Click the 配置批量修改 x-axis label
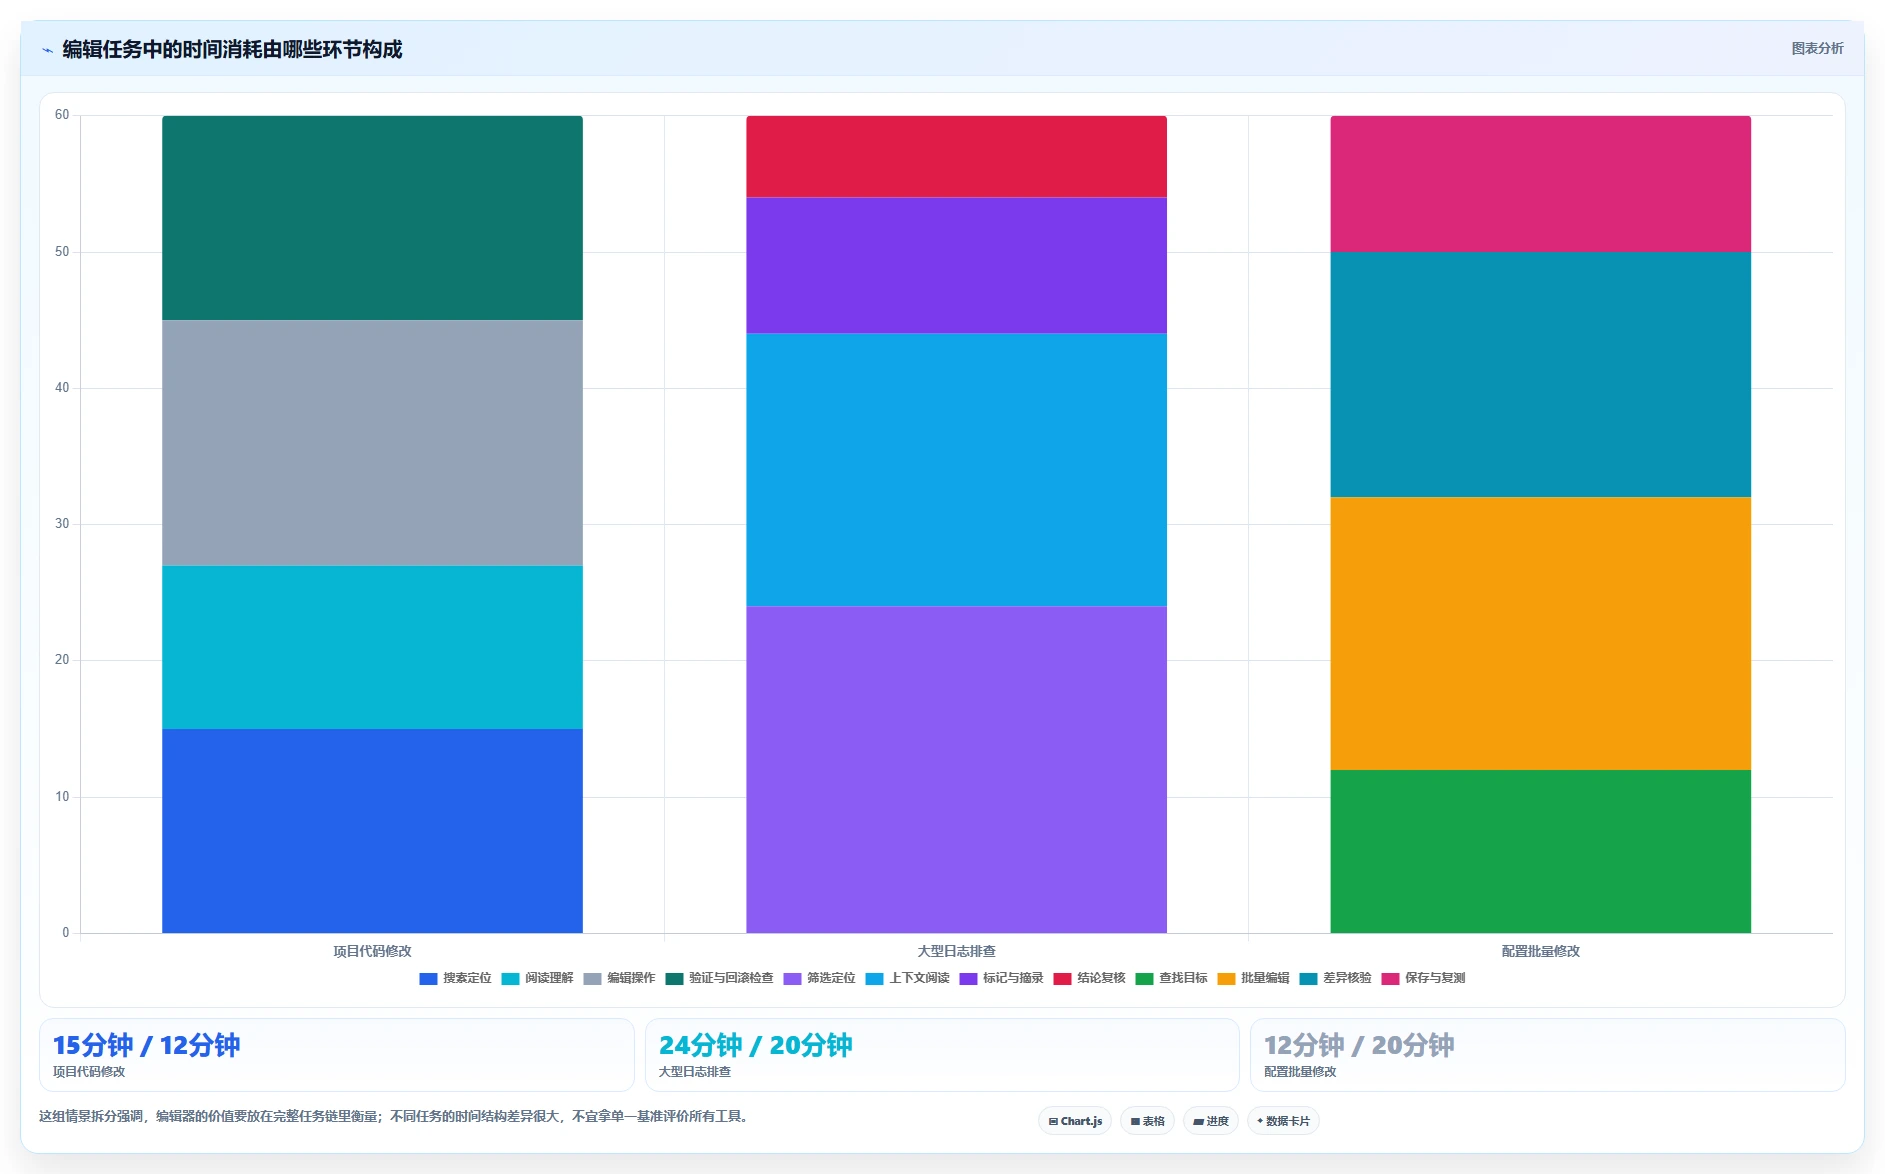 point(1540,951)
